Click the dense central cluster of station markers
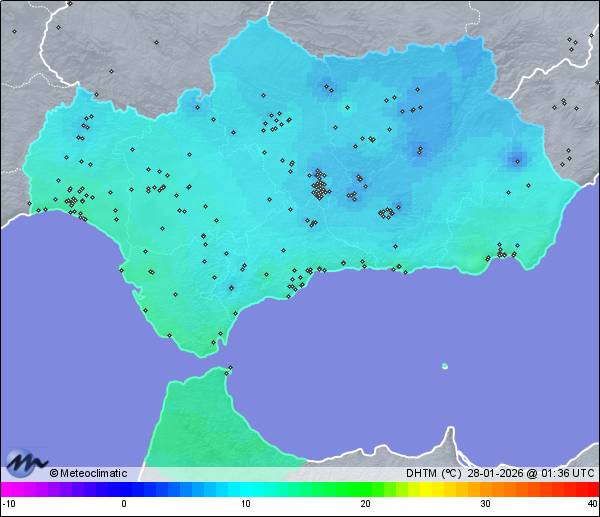The height and width of the screenshot is (517, 600). pos(319,187)
